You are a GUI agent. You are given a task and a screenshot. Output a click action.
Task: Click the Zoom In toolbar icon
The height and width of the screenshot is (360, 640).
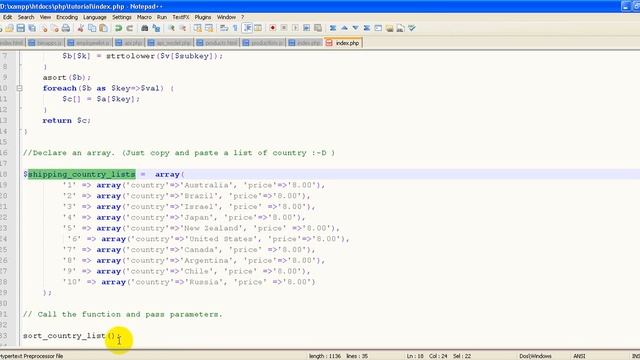click(x=171, y=28)
